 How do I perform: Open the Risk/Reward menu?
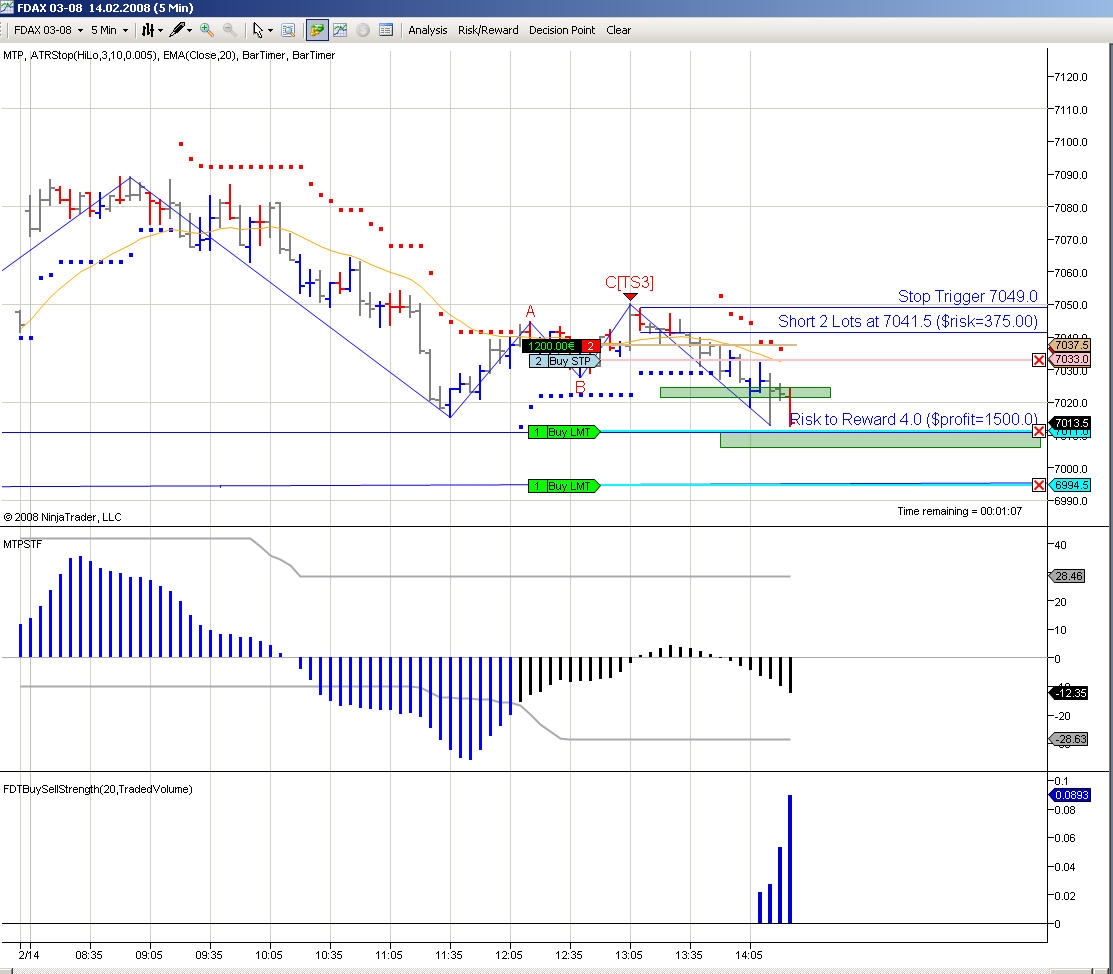pos(488,30)
